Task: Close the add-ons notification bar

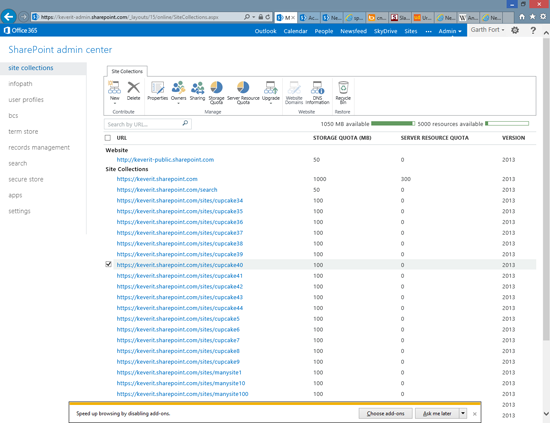Action: coord(475,414)
